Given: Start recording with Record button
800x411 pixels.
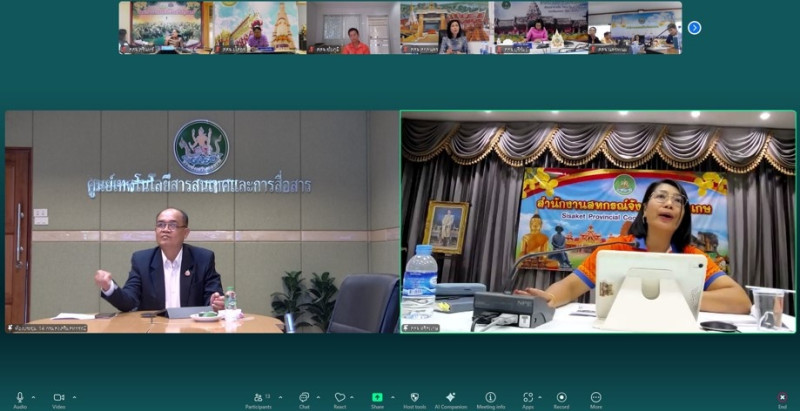Looking at the screenshot, I should click(561, 400).
